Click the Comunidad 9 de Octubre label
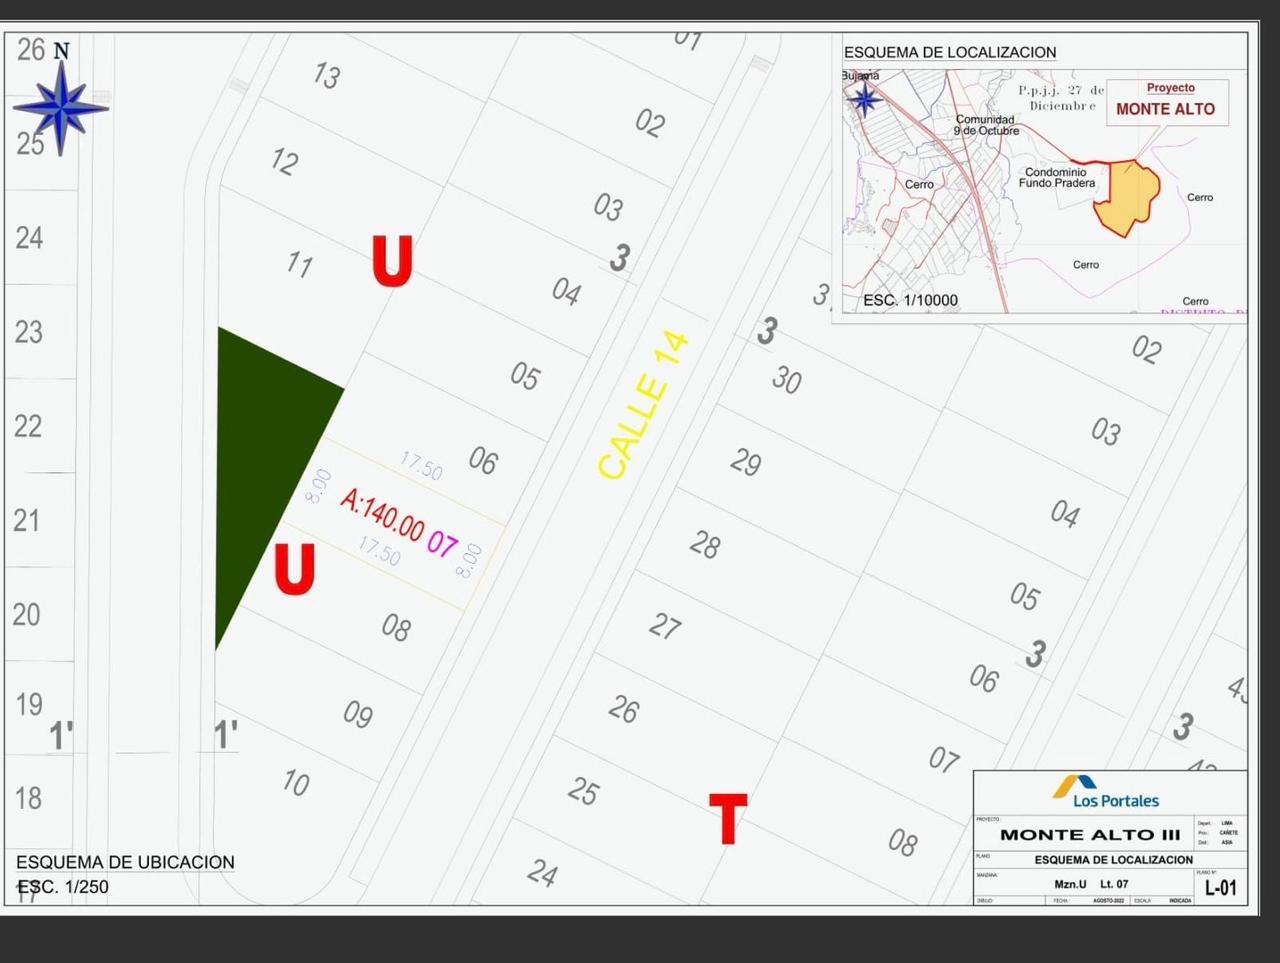Image resolution: width=1280 pixels, height=963 pixels. (x=985, y=125)
